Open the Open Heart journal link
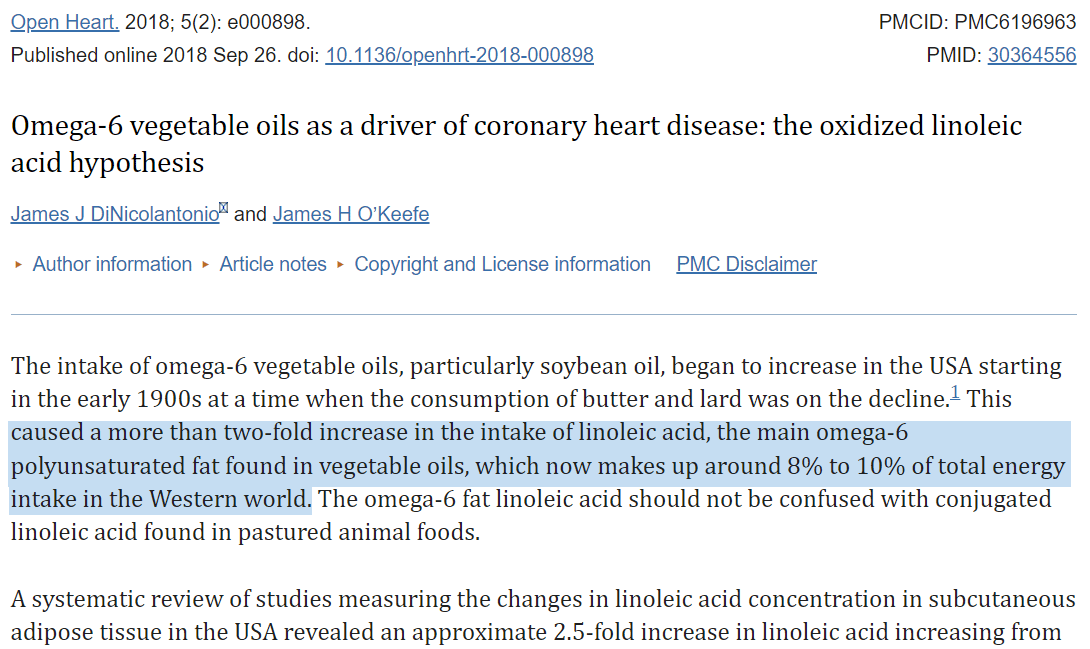 pos(65,22)
